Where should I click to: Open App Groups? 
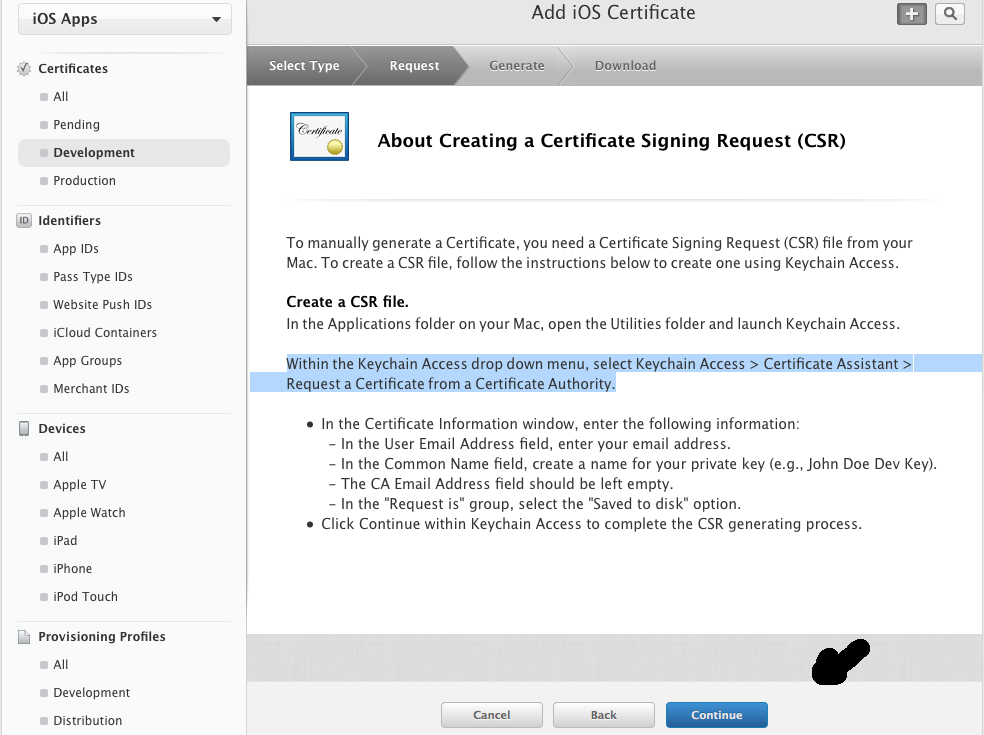coord(87,361)
